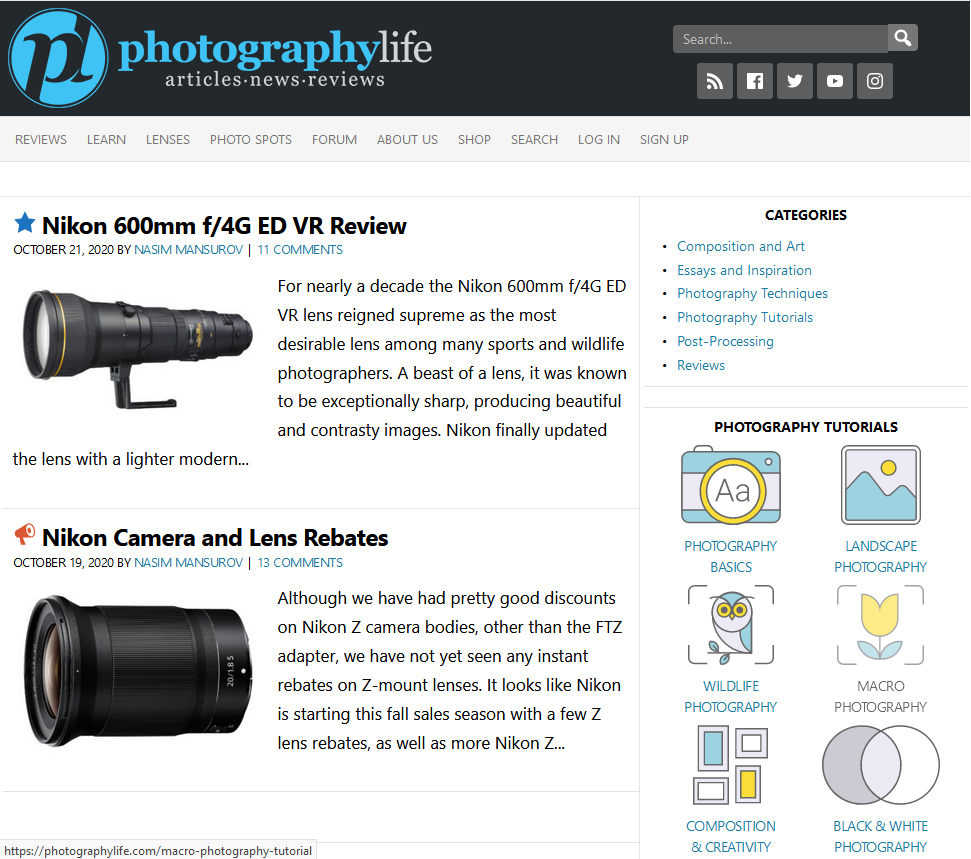Click the Photography Basics camera icon
The image size is (971, 859).
click(x=731, y=485)
